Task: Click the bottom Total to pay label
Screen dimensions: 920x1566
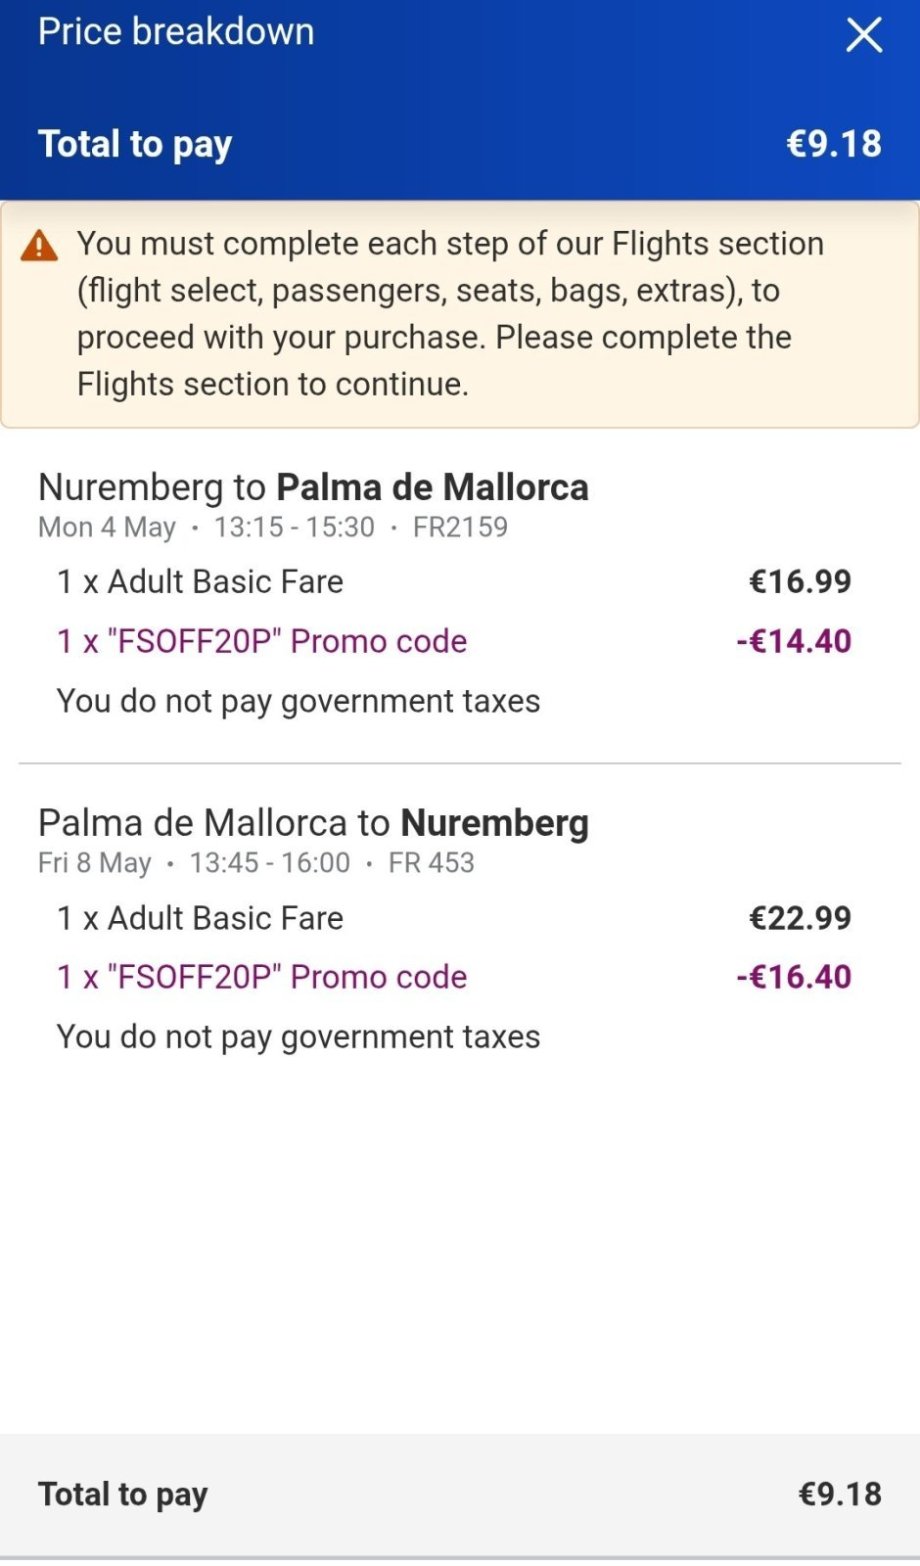Action: pos(123,1495)
